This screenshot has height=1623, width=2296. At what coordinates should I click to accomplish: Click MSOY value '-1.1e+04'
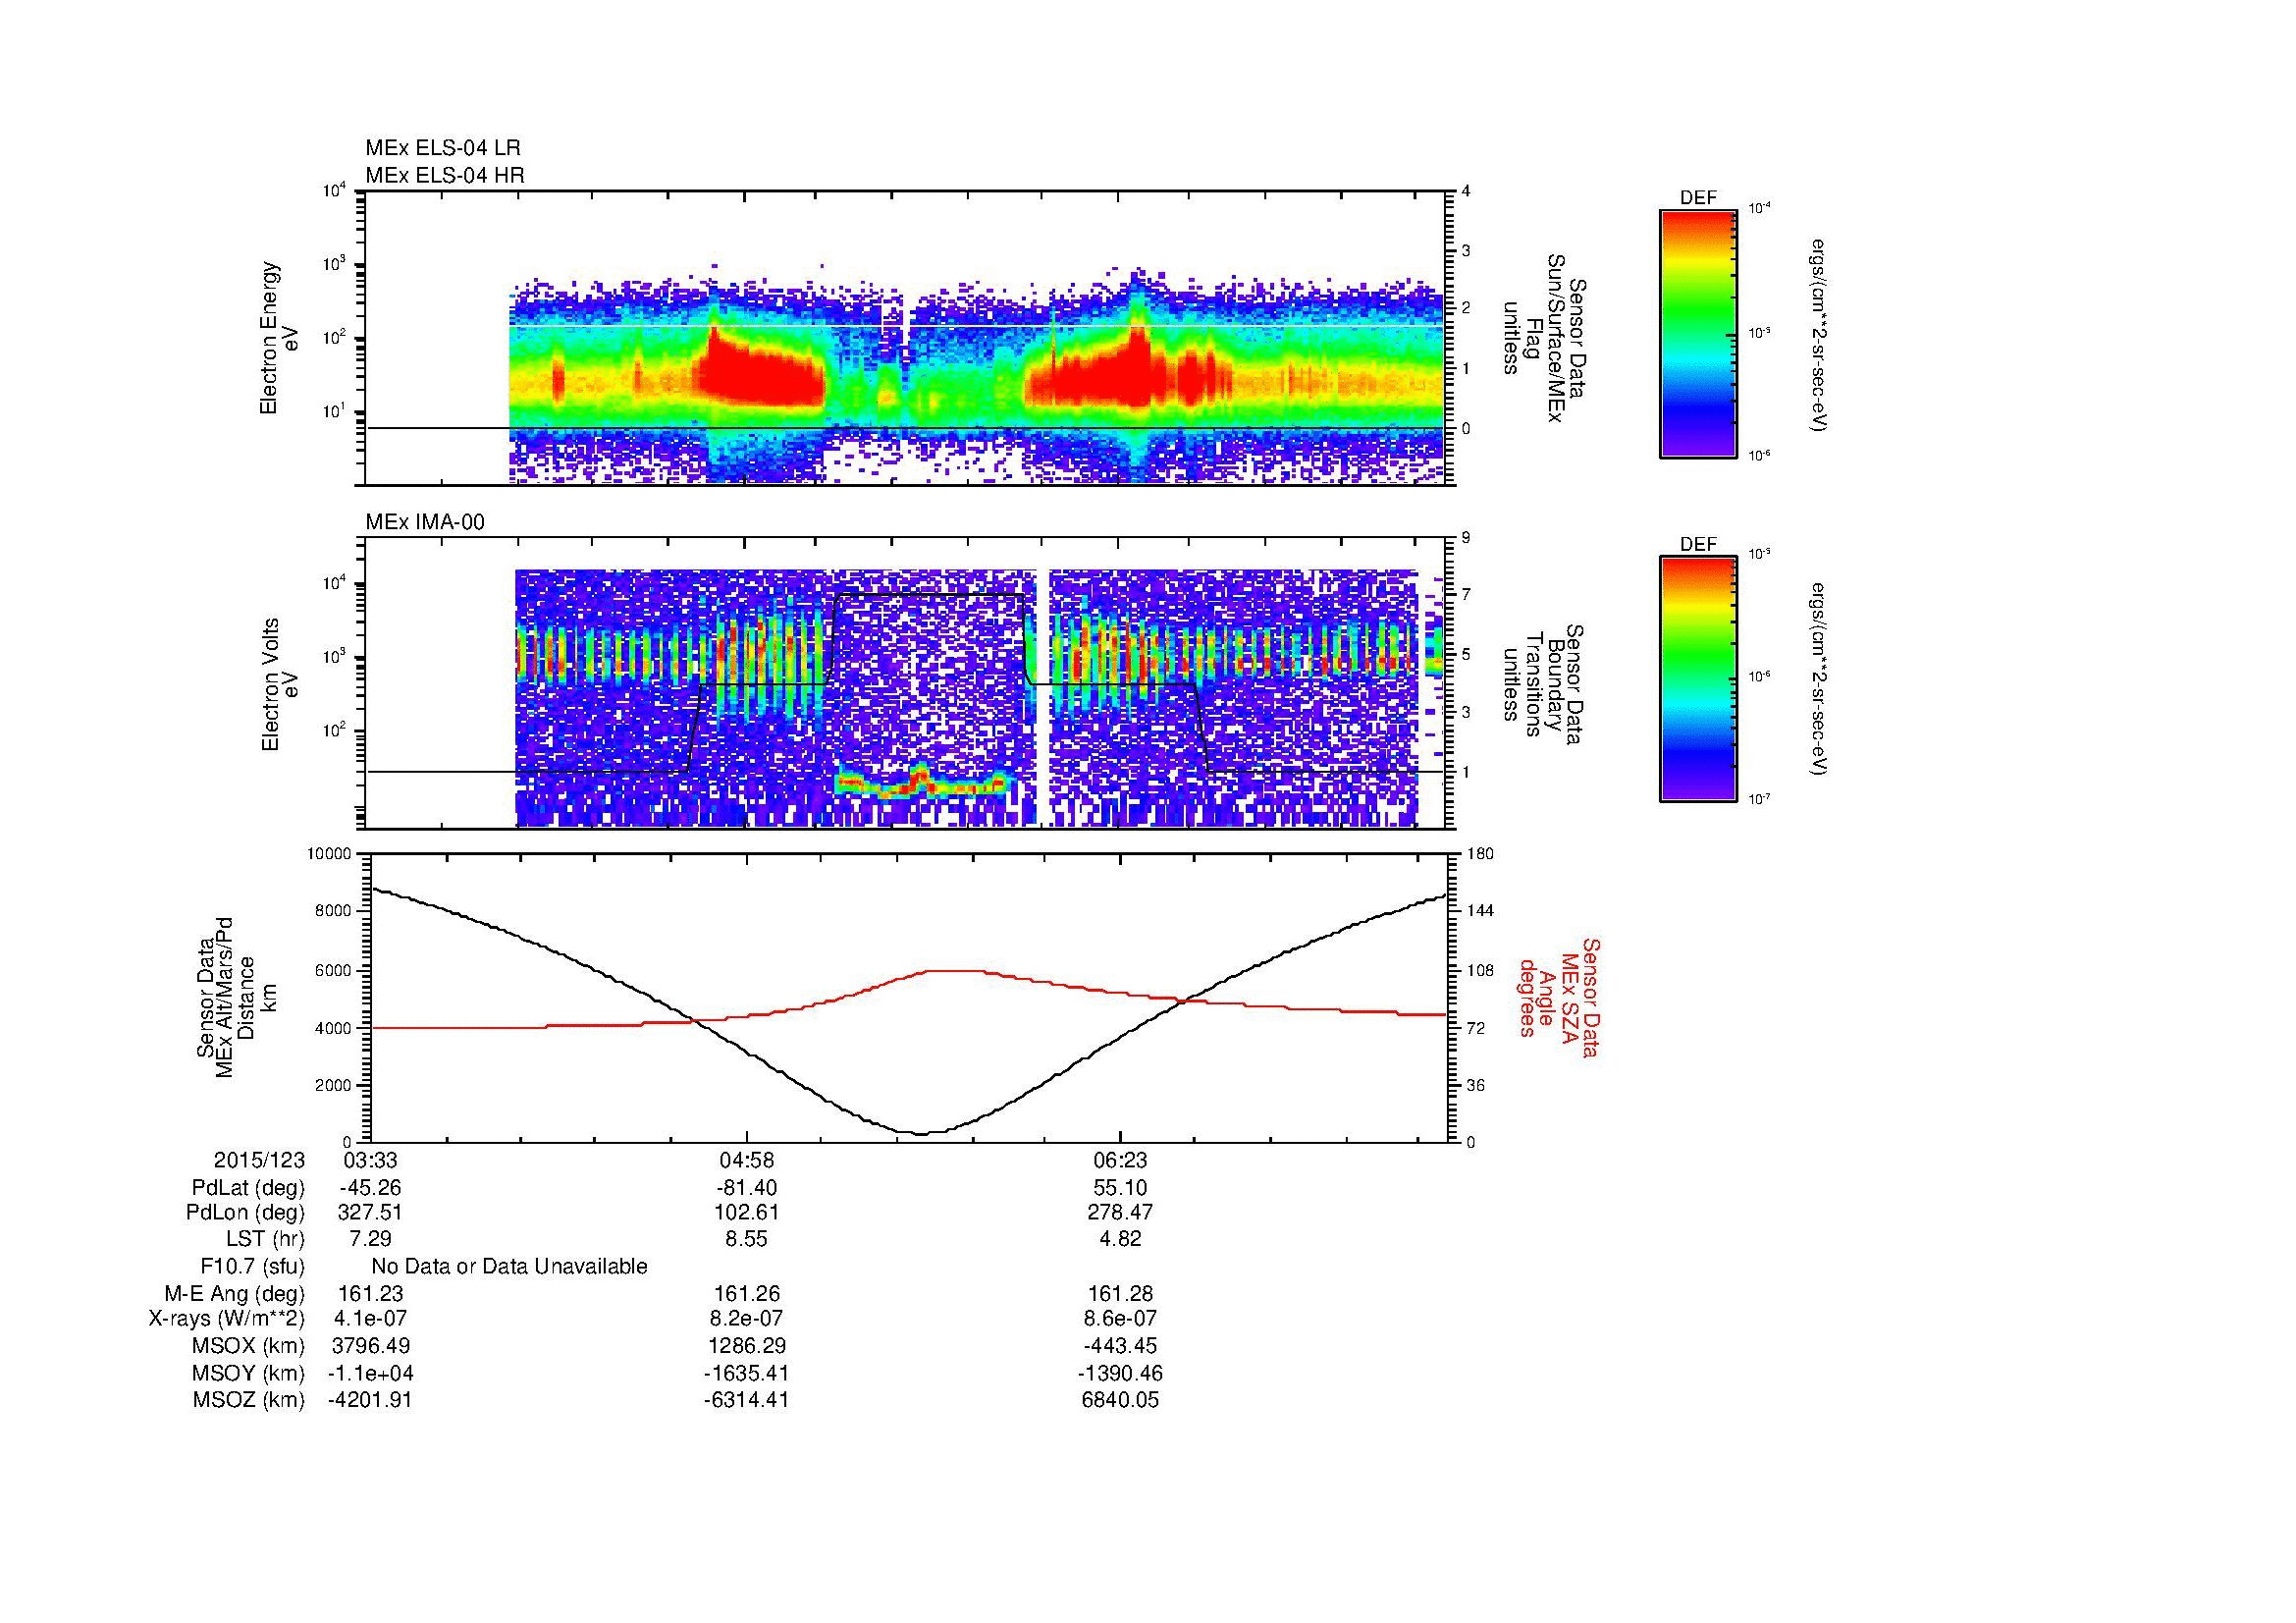pos(370,1373)
